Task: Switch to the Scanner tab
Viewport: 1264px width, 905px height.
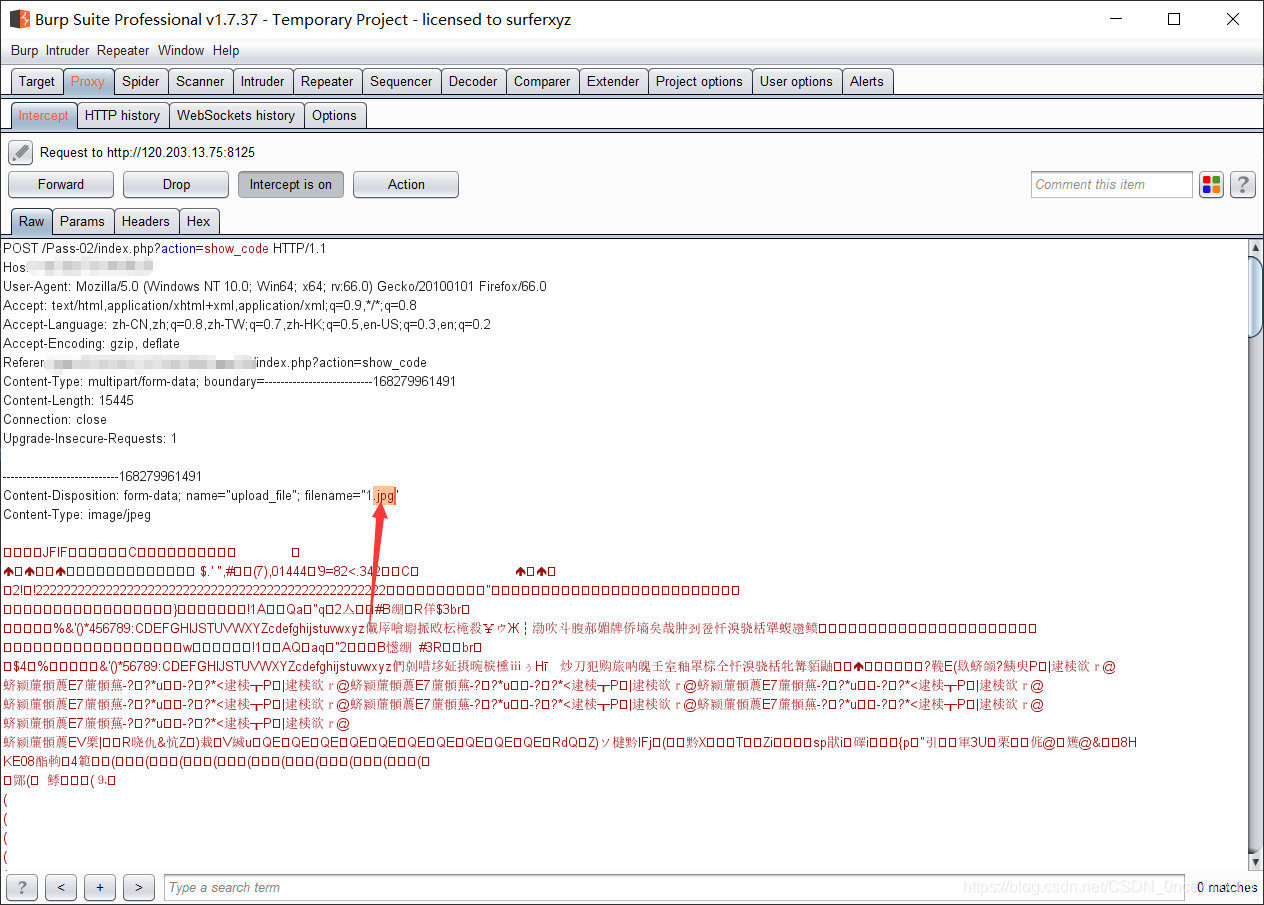Action: [201, 81]
